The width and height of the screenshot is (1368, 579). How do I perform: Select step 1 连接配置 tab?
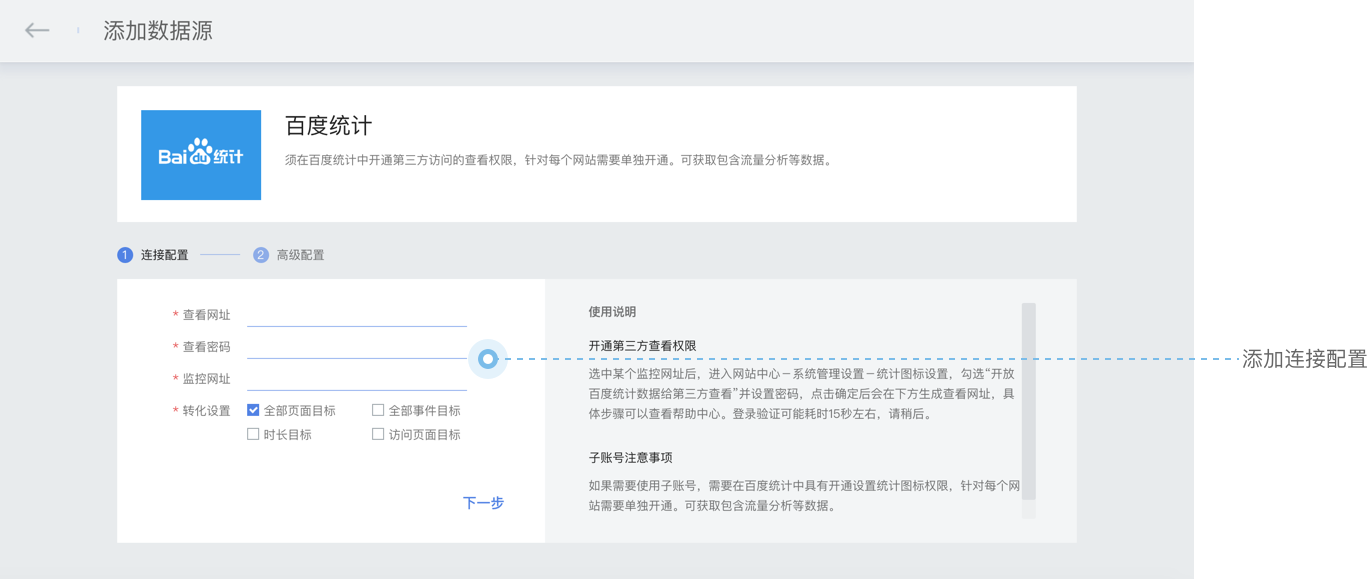(153, 255)
